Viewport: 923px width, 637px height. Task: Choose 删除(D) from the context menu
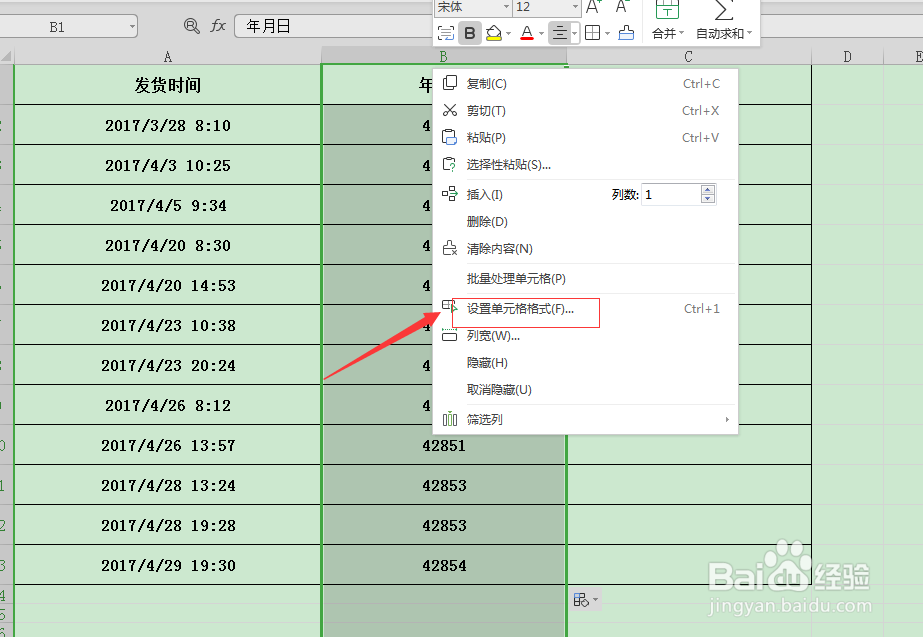point(585,222)
